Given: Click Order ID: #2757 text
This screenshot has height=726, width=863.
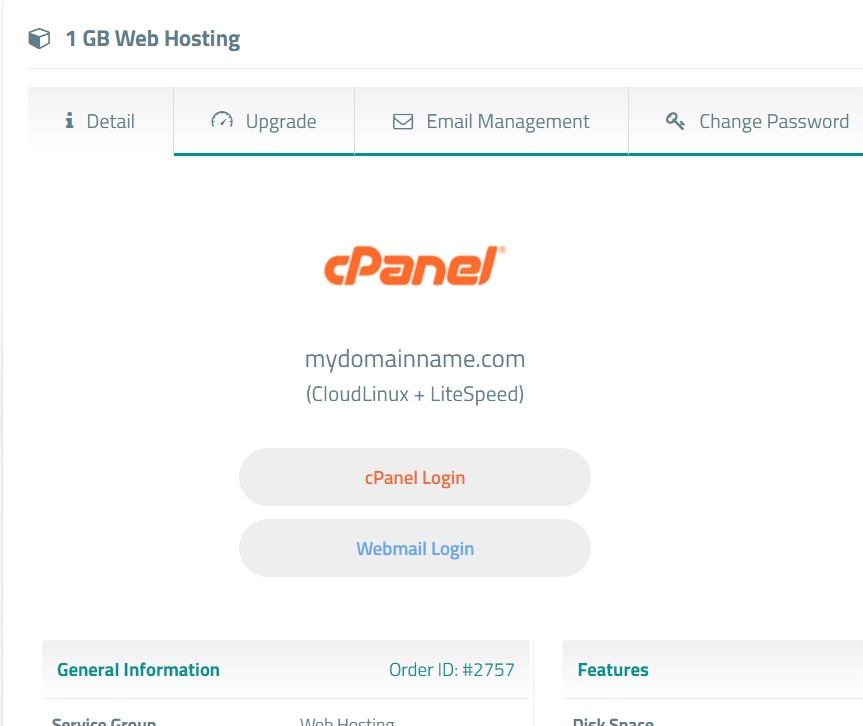Looking at the screenshot, I should point(452,670).
